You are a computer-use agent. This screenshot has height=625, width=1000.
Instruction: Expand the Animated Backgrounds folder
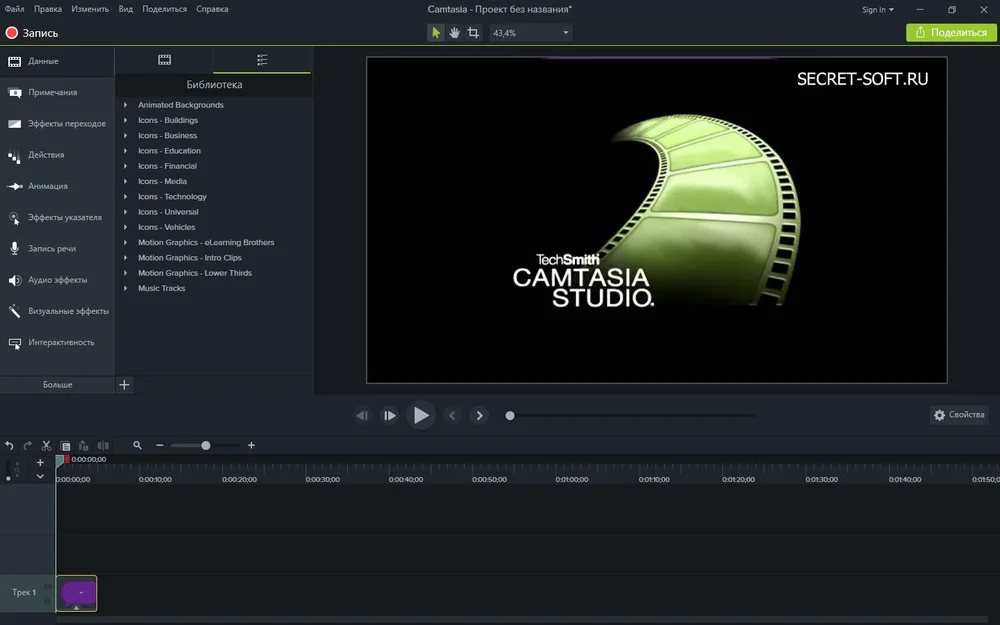(126, 105)
